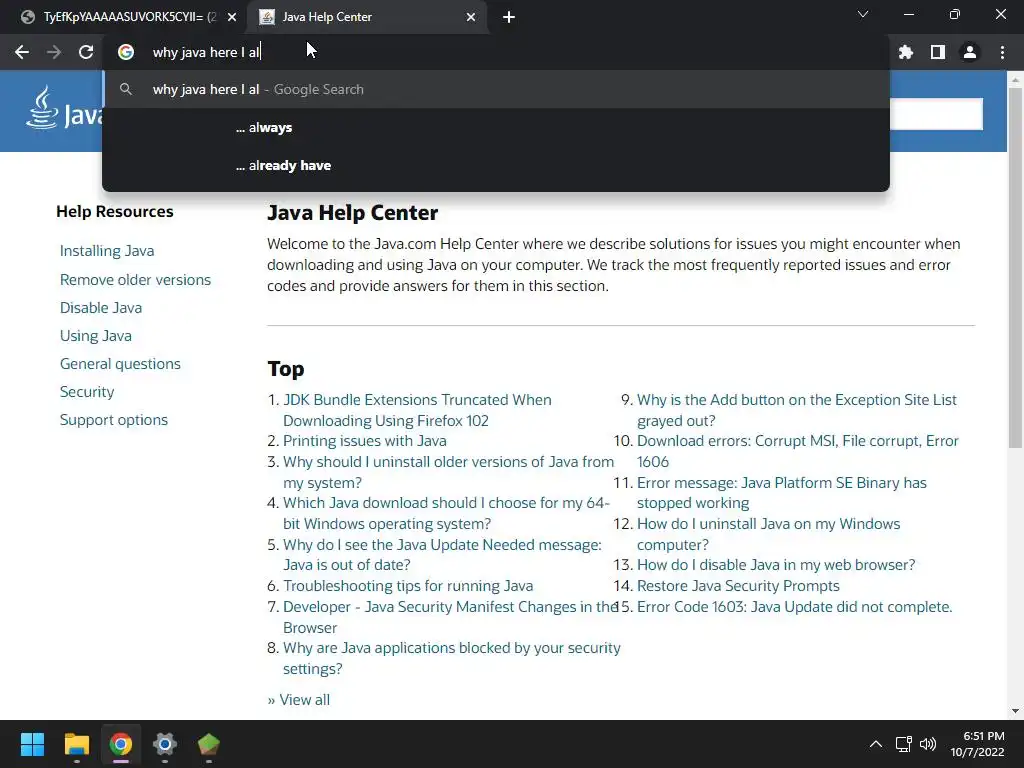
Task: Click the 'Java Help Center' page heading
Action: coord(353,213)
